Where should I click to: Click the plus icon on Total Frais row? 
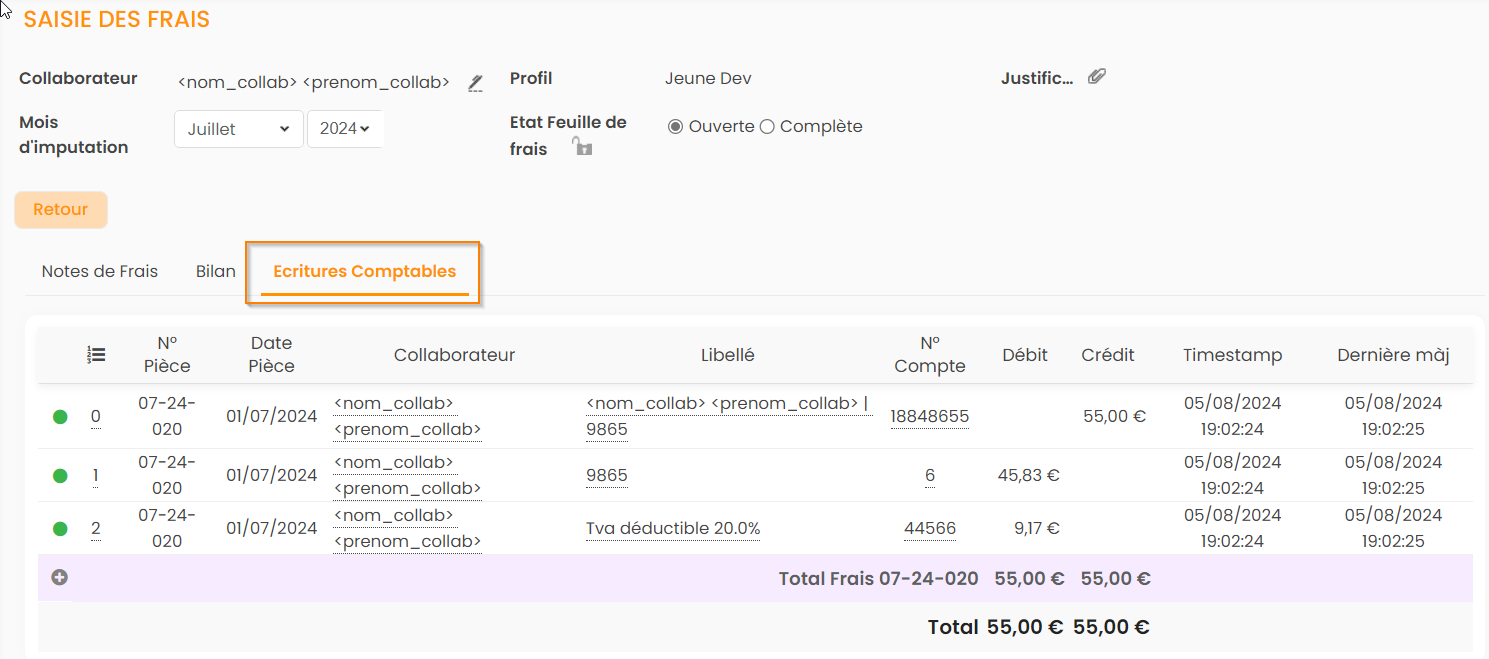click(x=60, y=577)
